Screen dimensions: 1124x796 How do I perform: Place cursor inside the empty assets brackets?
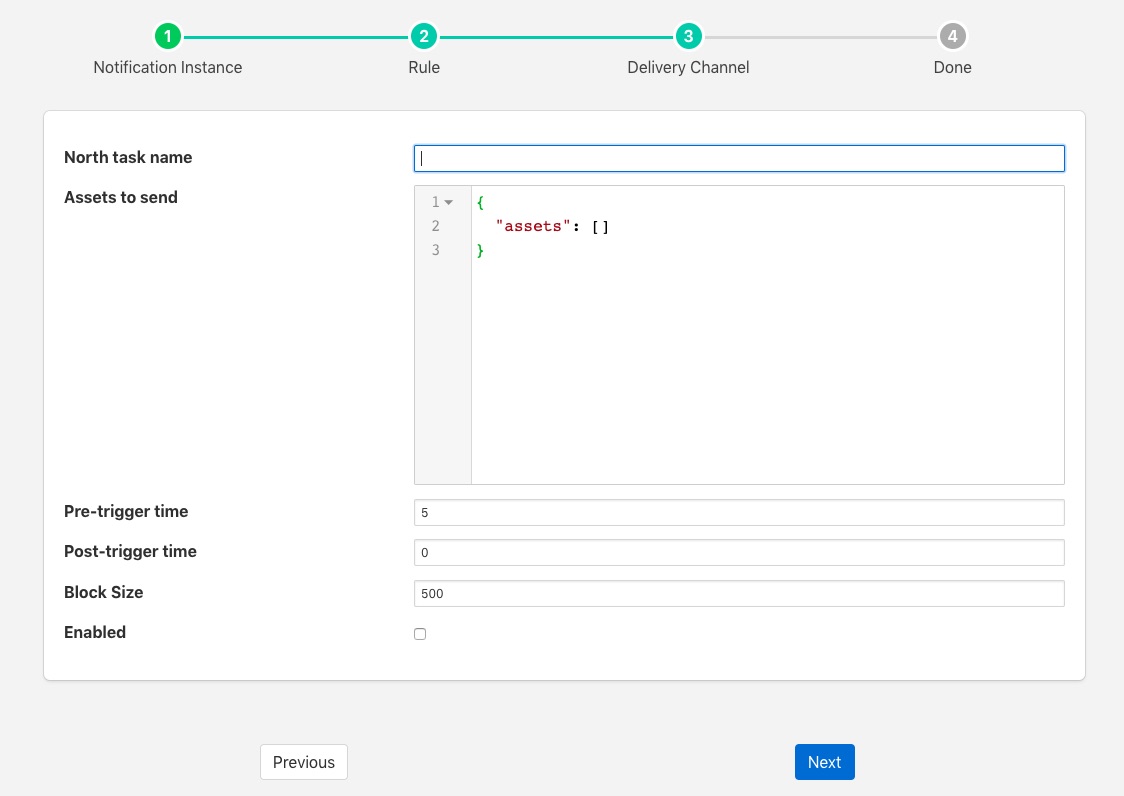pyautogui.click(x=601, y=227)
